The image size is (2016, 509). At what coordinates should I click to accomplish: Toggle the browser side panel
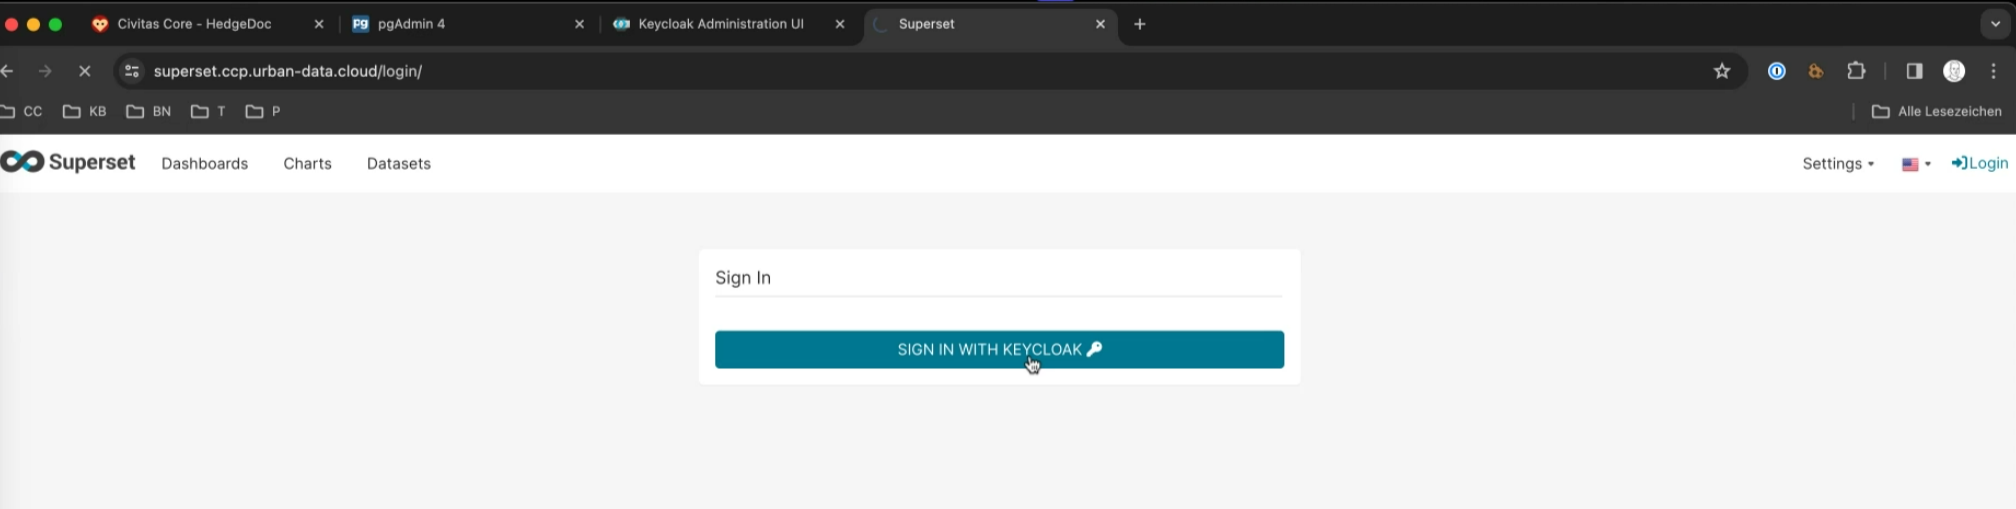(1914, 71)
